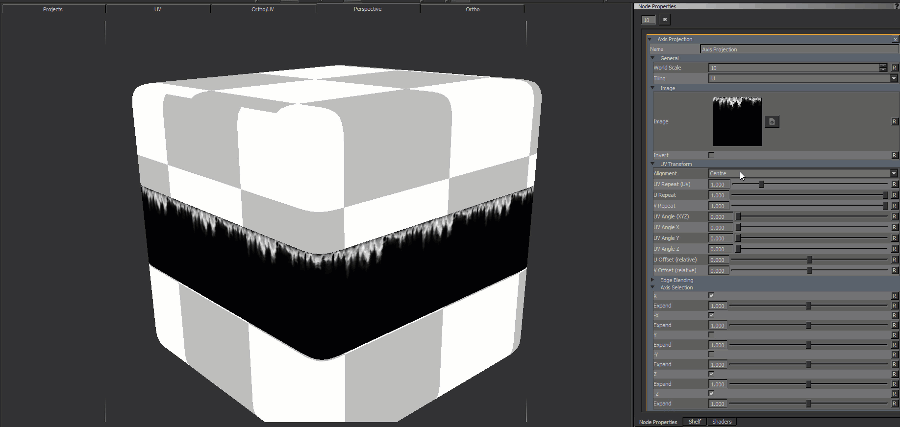Reset the U Offset (relative) value
The image size is (900, 427).
point(894,259)
